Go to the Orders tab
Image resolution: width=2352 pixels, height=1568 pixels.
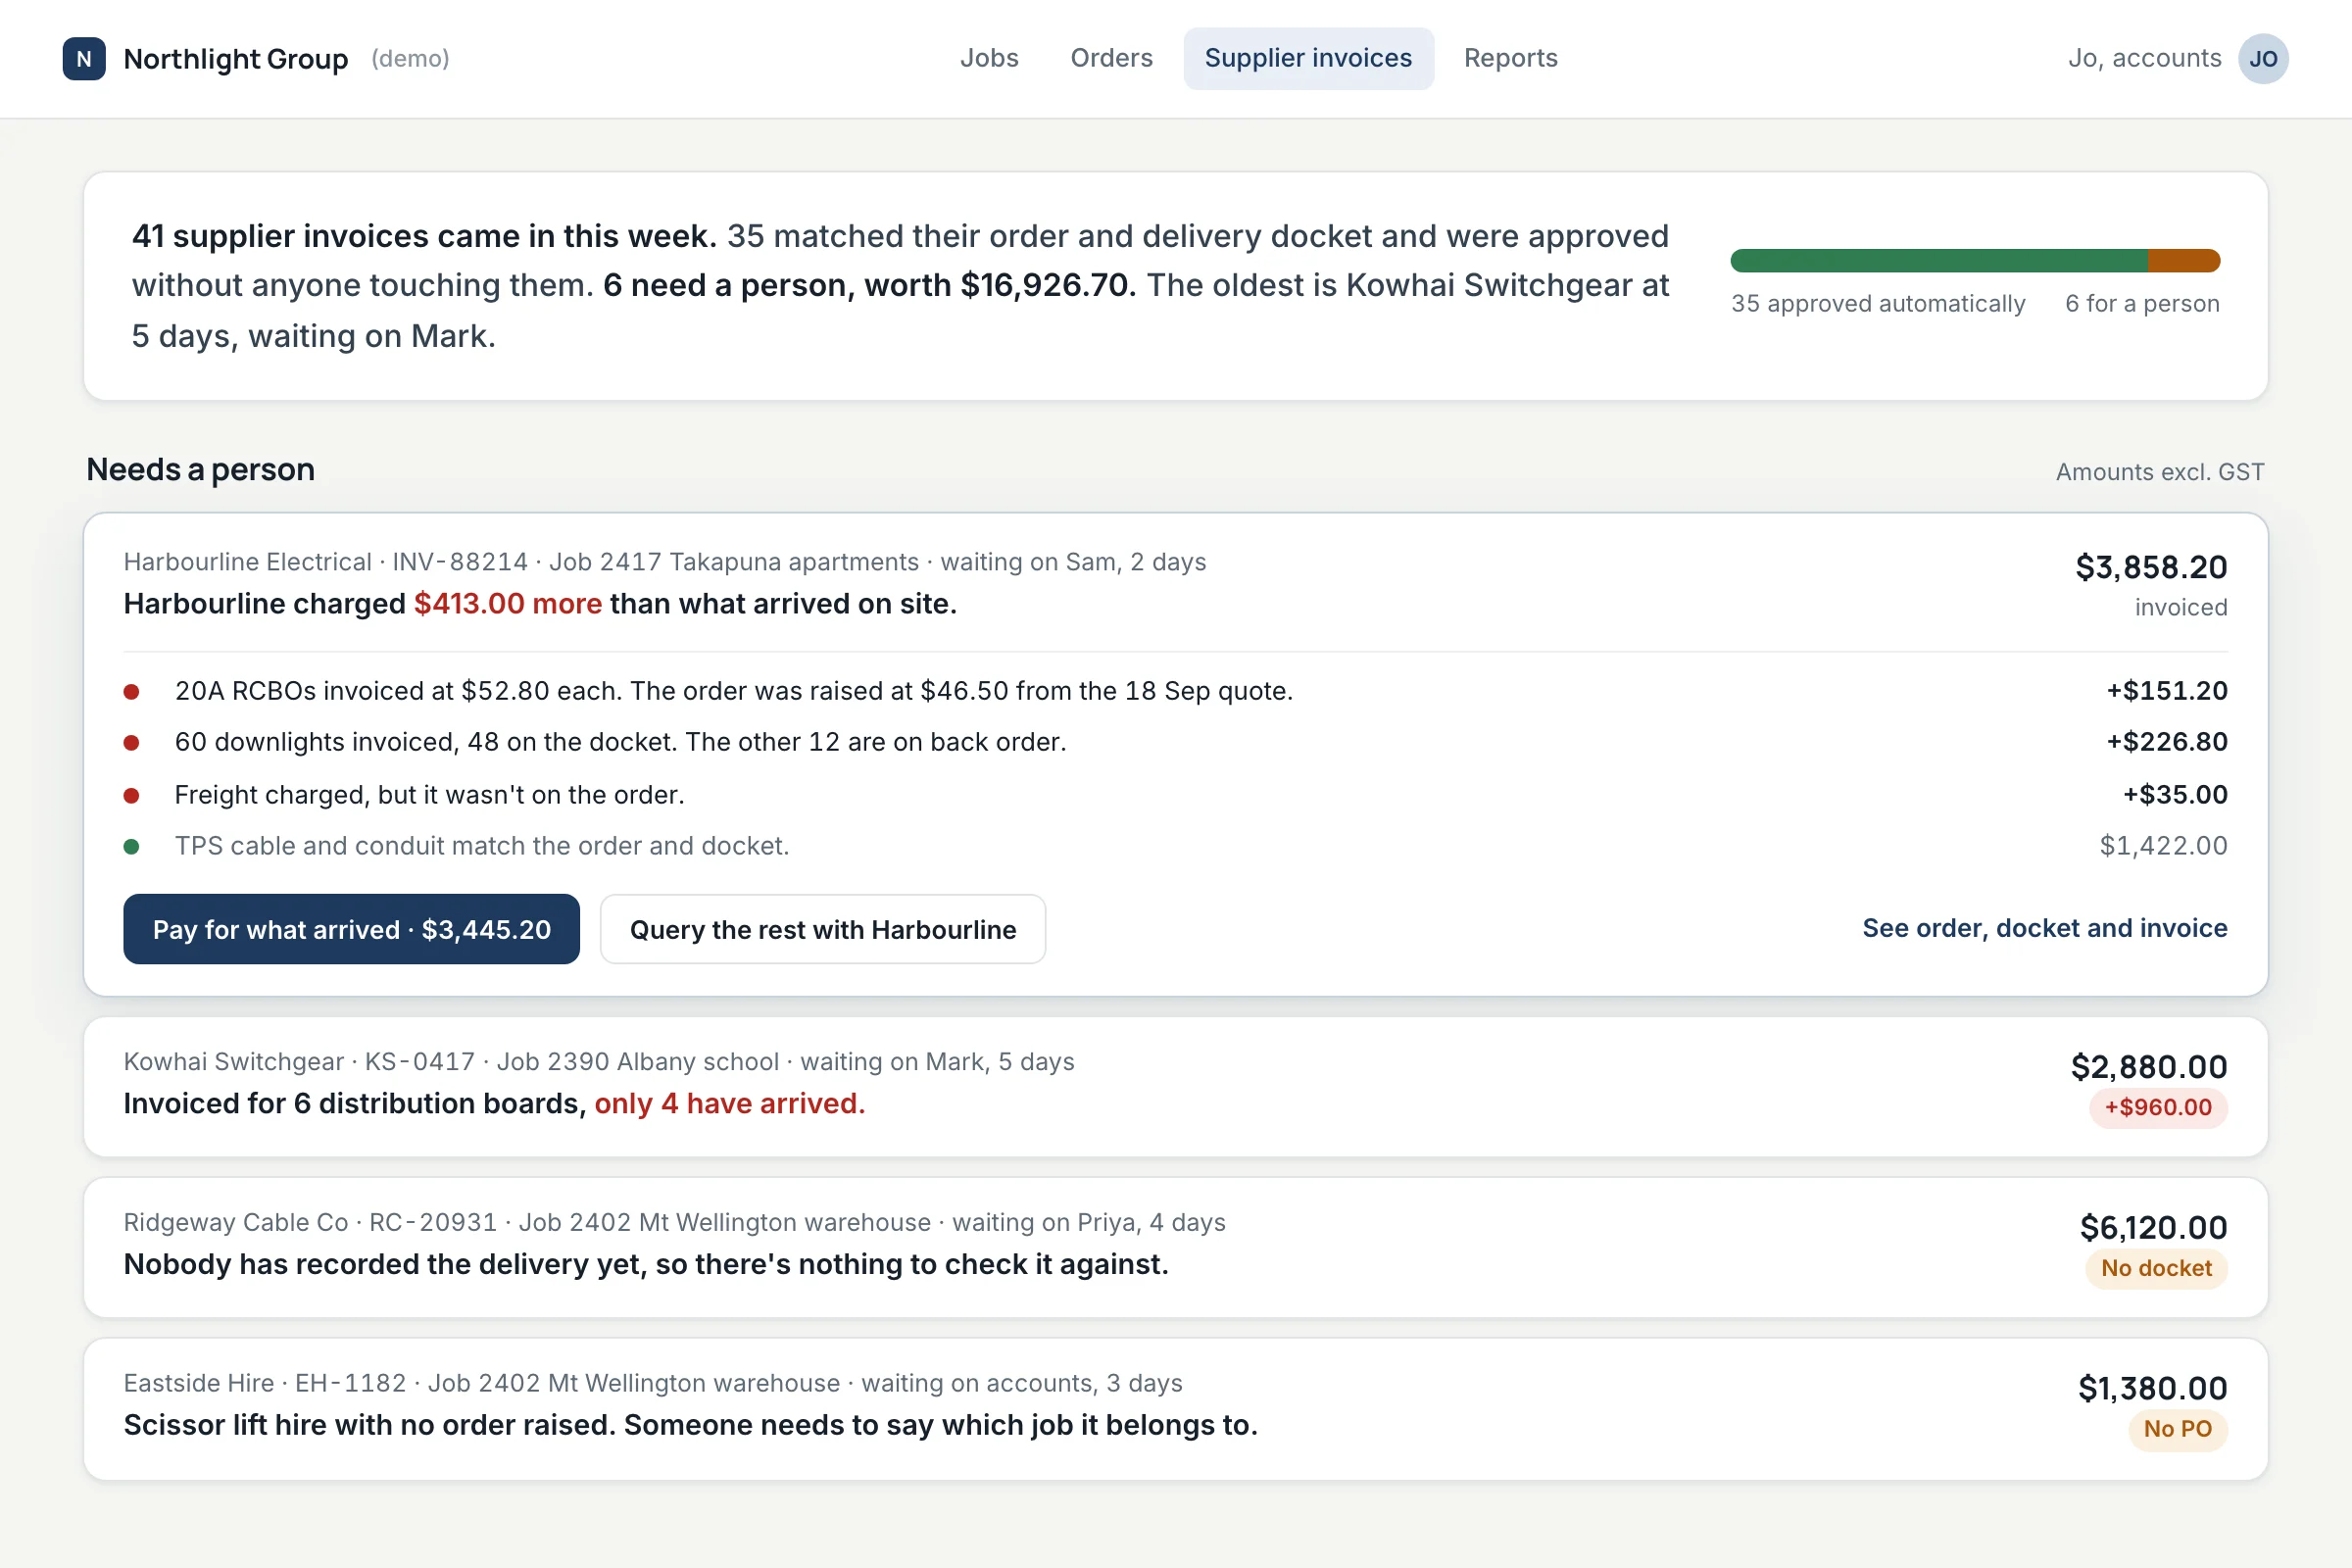point(1111,59)
